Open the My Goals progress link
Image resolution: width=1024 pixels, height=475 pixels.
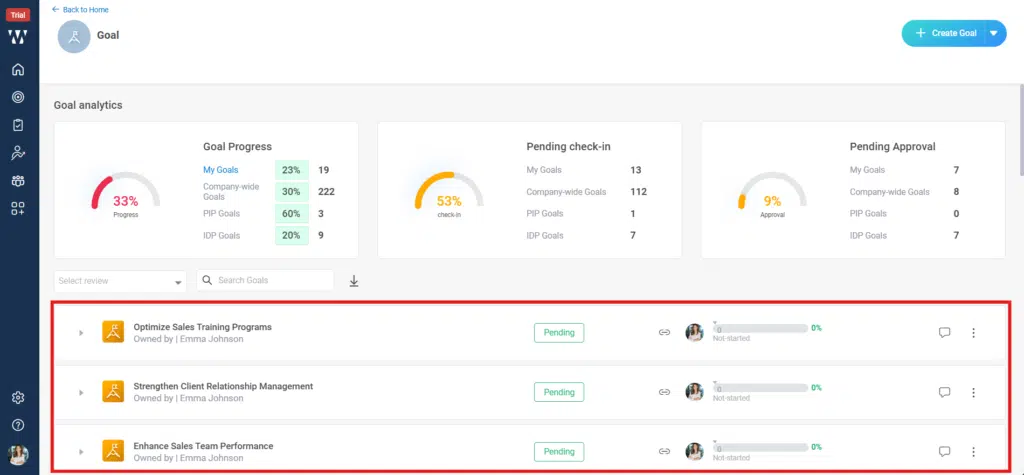[x=221, y=170]
